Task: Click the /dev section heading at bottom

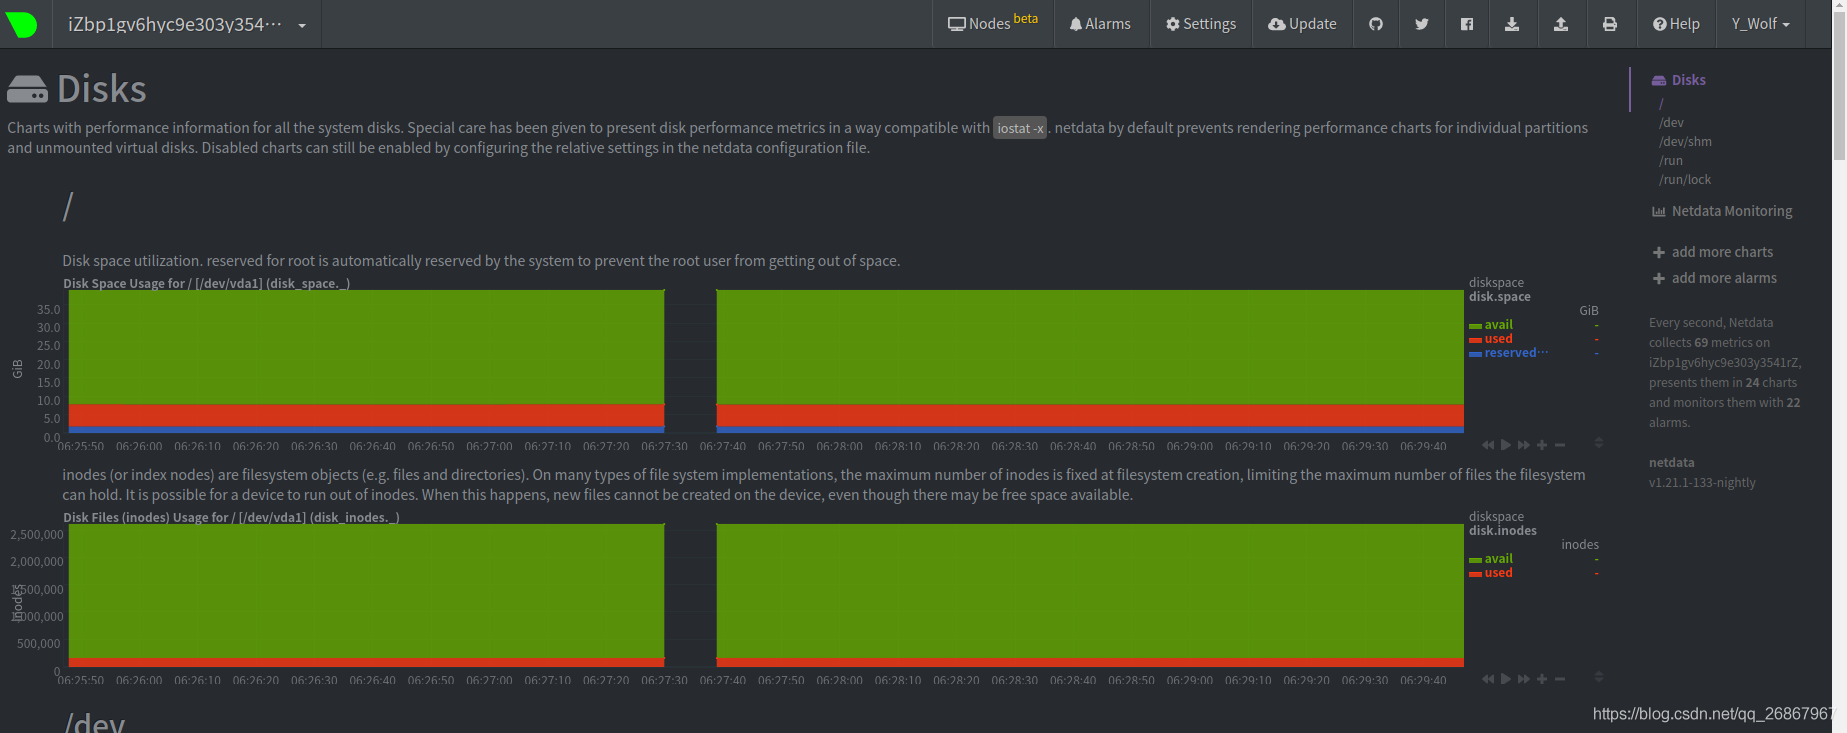Action: [95, 722]
